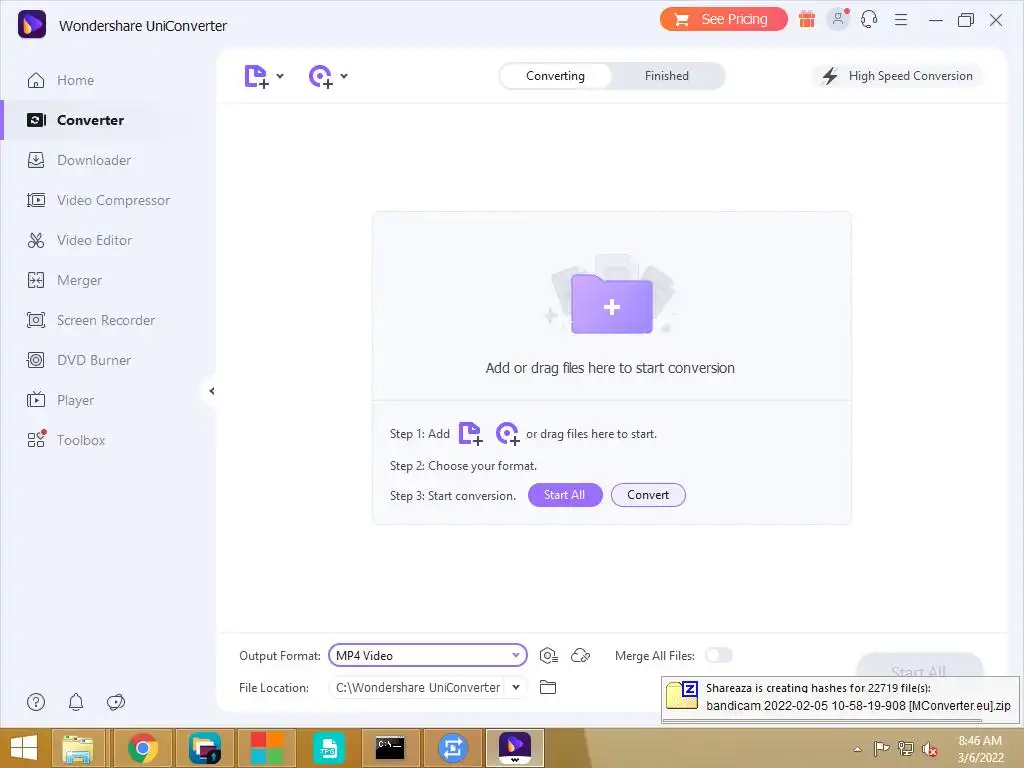Image resolution: width=1024 pixels, height=768 pixels.
Task: Open the blue sync-arrows taskbar icon
Action: click(x=452, y=748)
